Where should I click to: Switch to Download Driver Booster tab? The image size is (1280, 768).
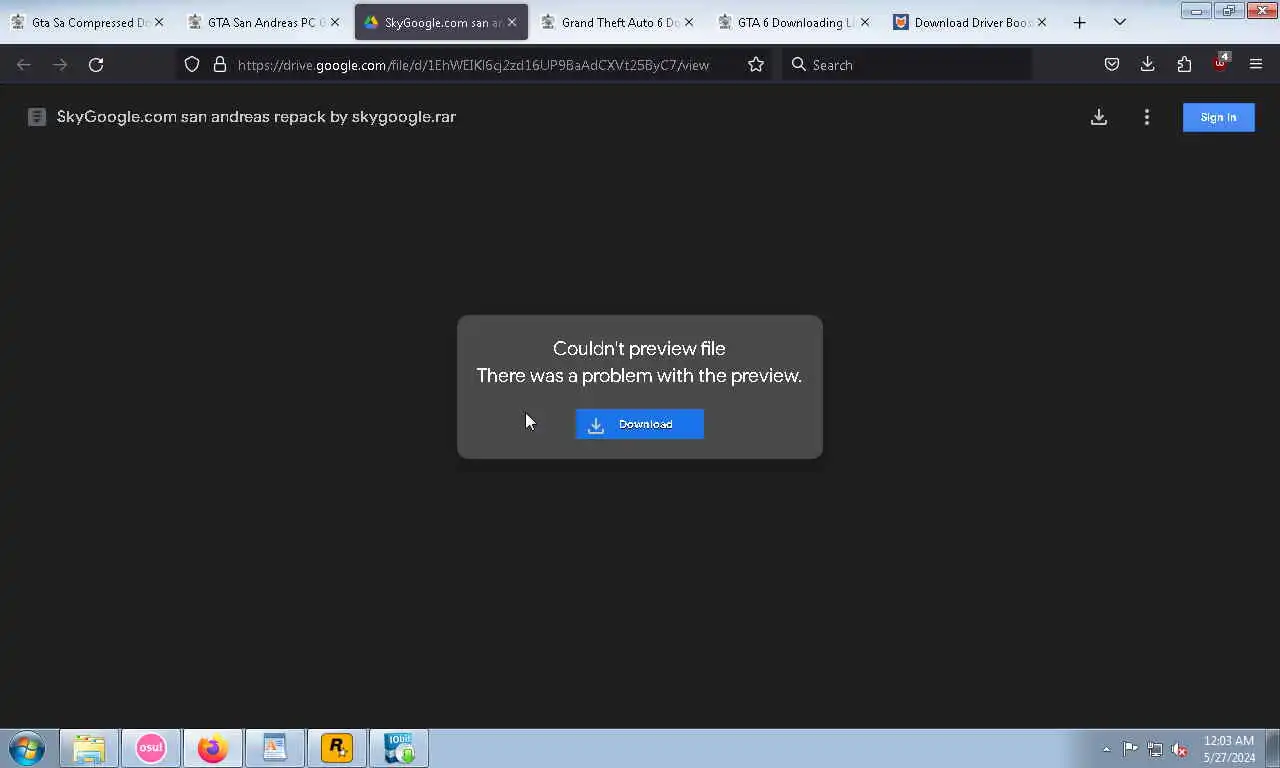pyautogui.click(x=971, y=22)
